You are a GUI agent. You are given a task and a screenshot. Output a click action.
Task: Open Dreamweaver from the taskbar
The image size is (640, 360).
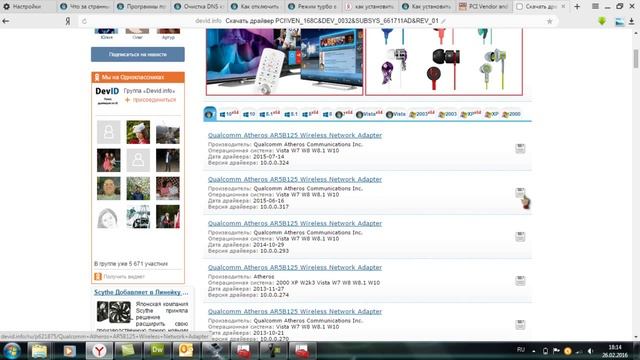tap(158, 351)
